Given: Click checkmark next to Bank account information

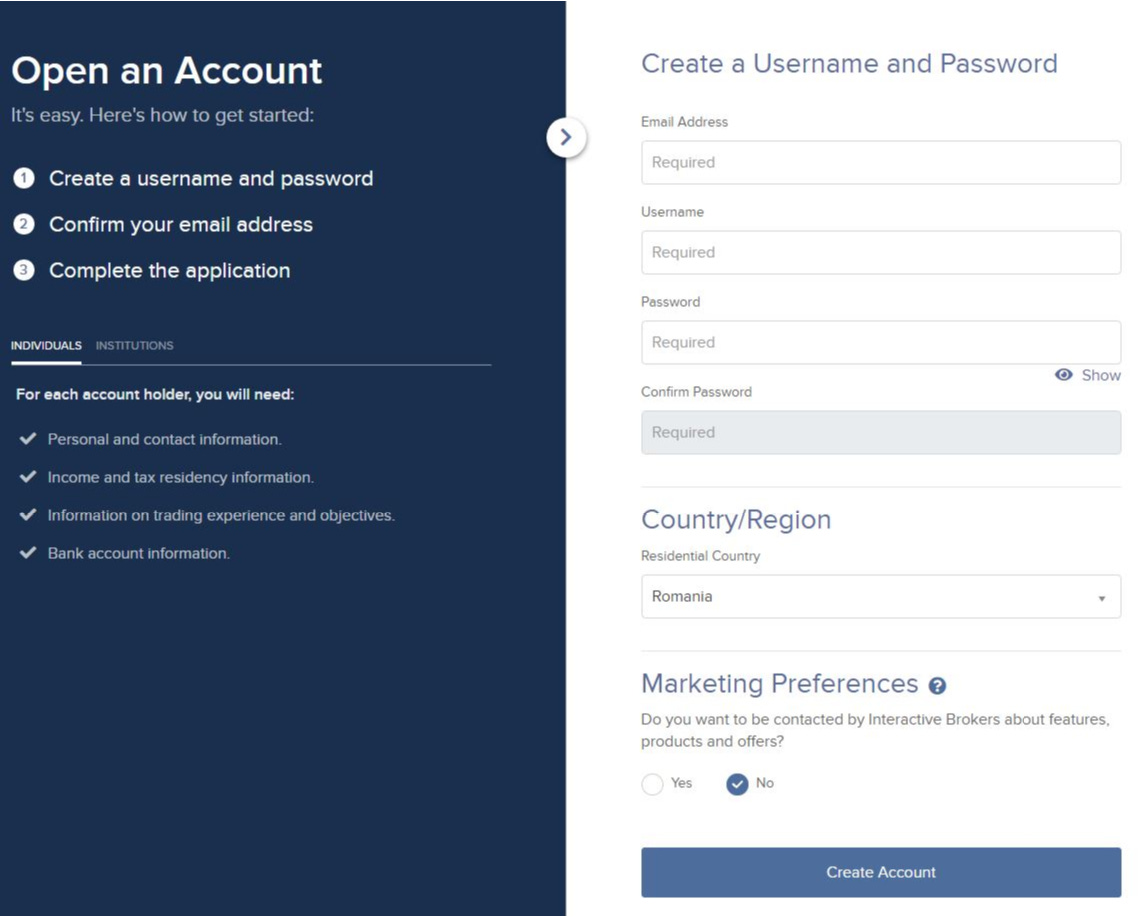Looking at the screenshot, I should click(28, 552).
